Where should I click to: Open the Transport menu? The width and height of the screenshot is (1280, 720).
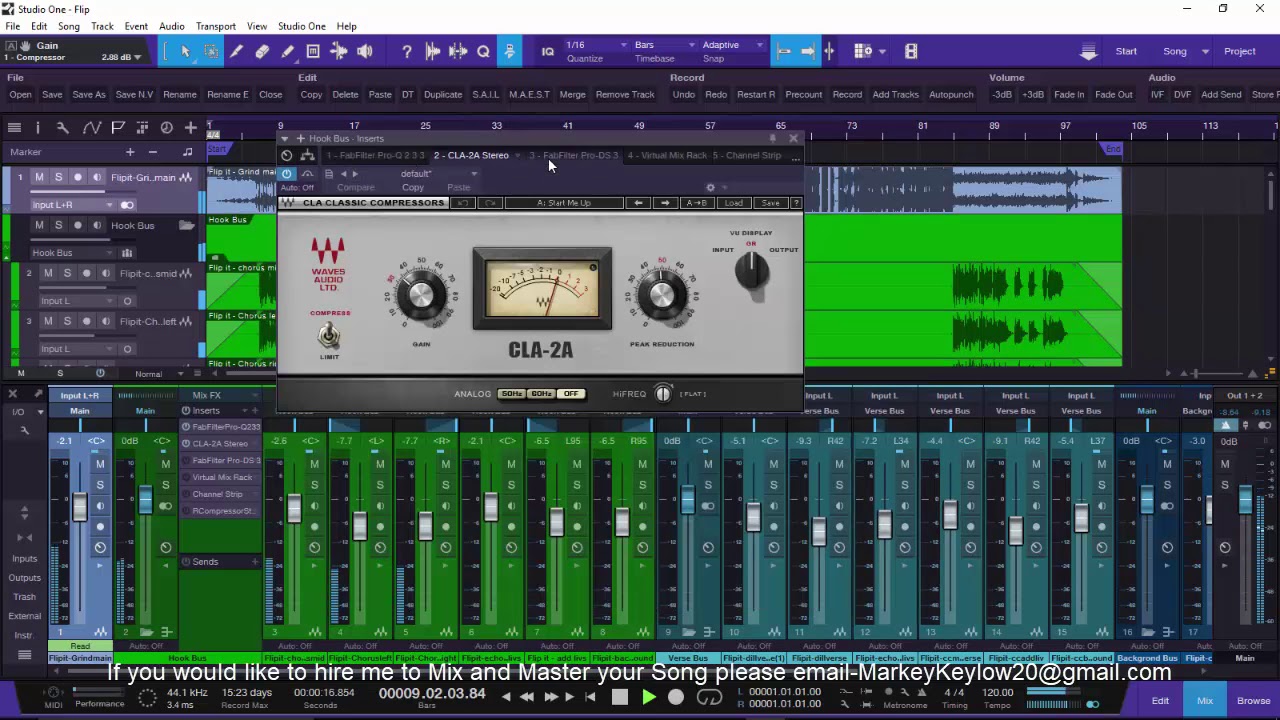216,26
